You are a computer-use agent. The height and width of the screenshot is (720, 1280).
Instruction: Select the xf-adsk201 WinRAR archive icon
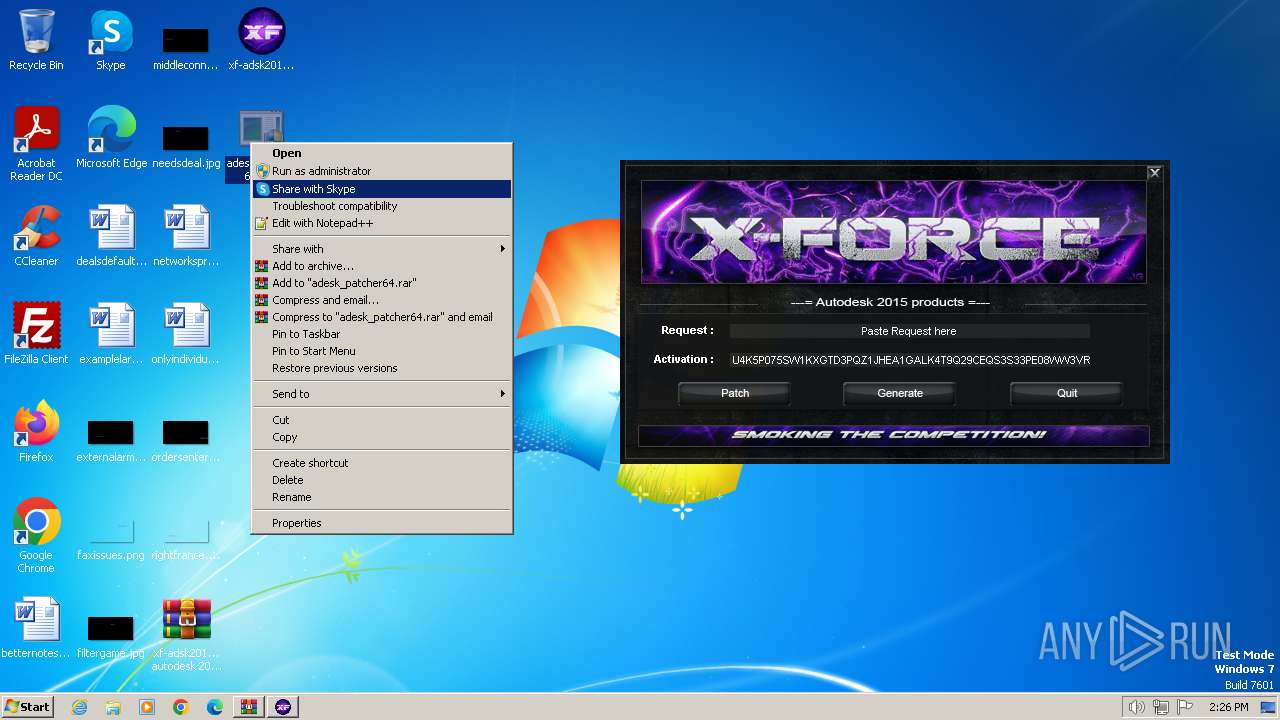pos(186,634)
